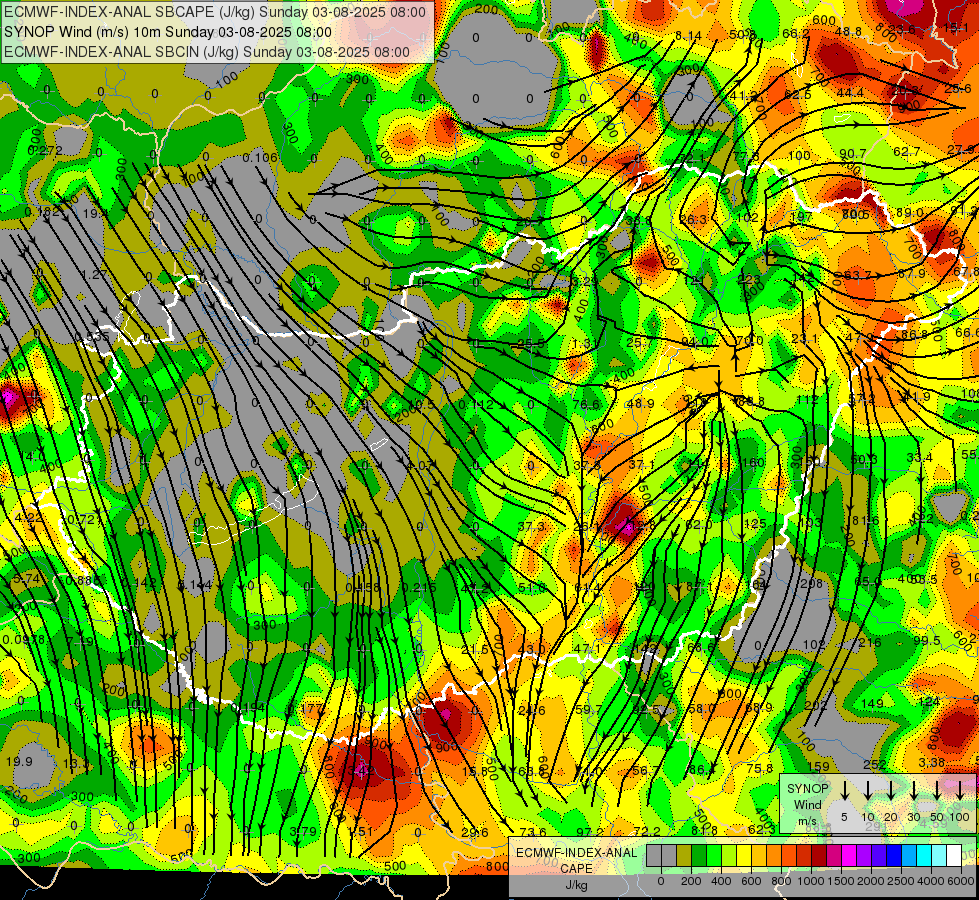Viewport: 979px width, 900px height.
Task: Pick the pure blue CAPE scale swatch
Action: 894,856
